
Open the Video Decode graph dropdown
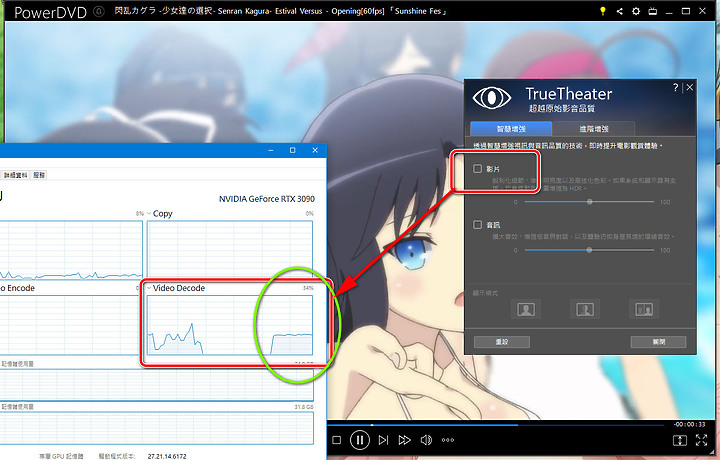[x=149, y=288]
